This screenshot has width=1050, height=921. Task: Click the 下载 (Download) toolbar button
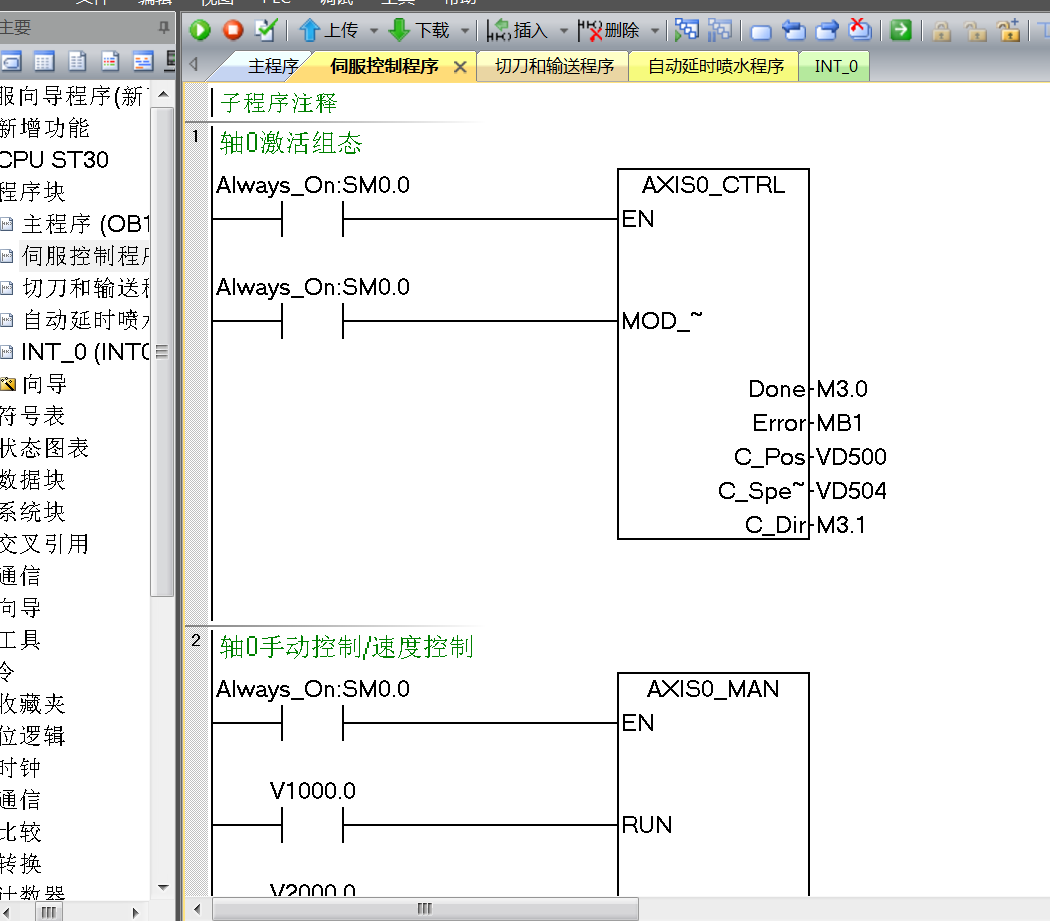[x=419, y=30]
